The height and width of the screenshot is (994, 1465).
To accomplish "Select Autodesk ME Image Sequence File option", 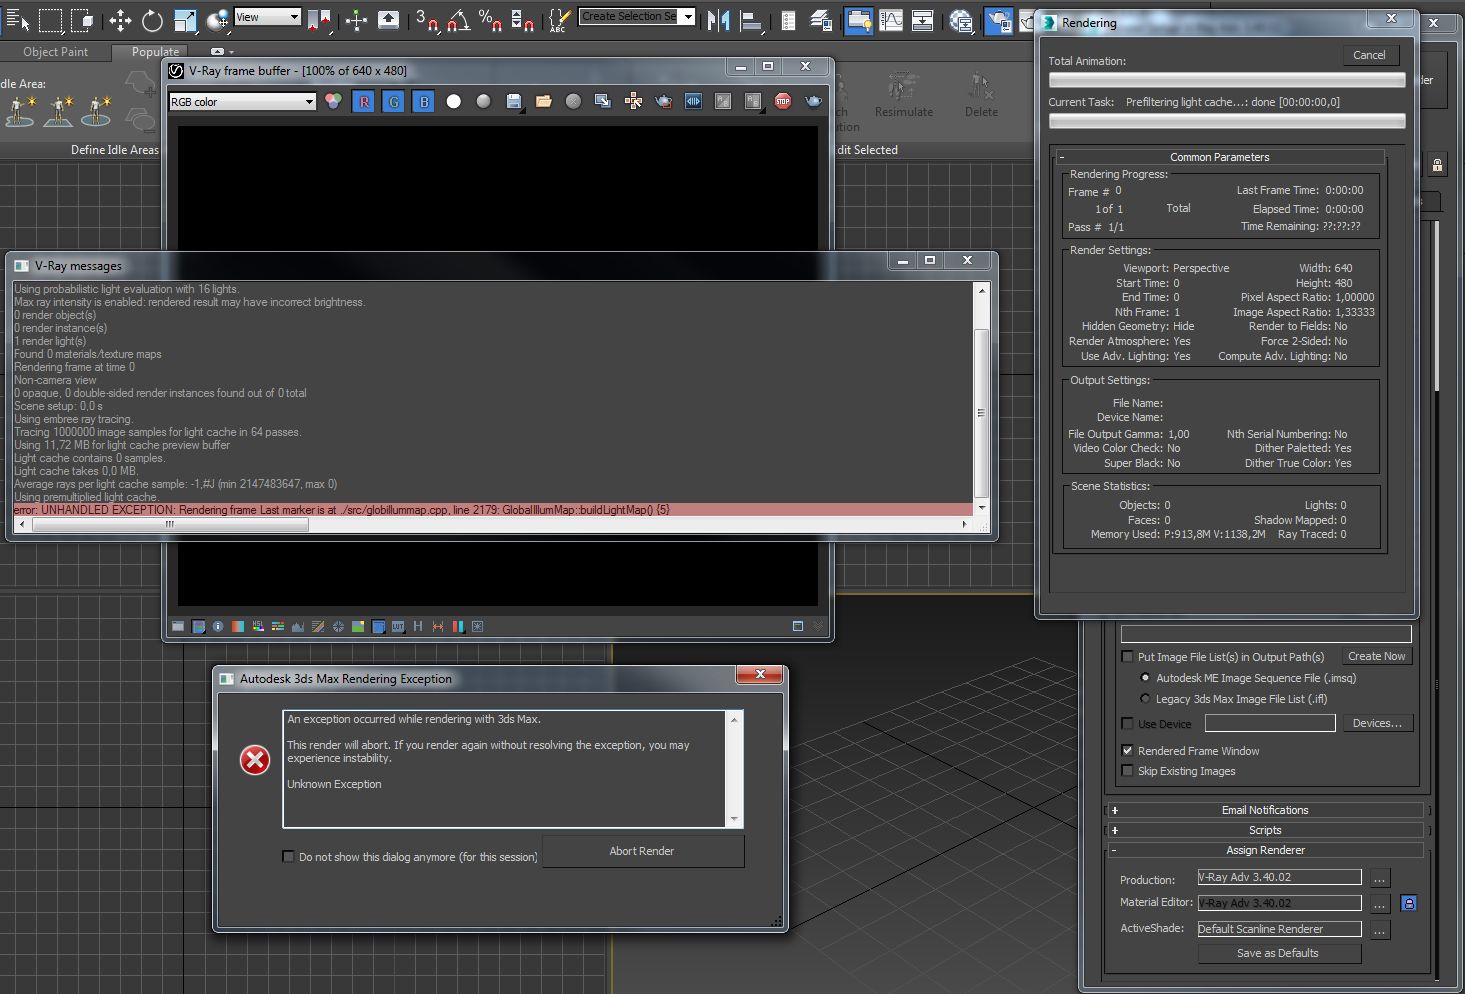I will 1146,678.
